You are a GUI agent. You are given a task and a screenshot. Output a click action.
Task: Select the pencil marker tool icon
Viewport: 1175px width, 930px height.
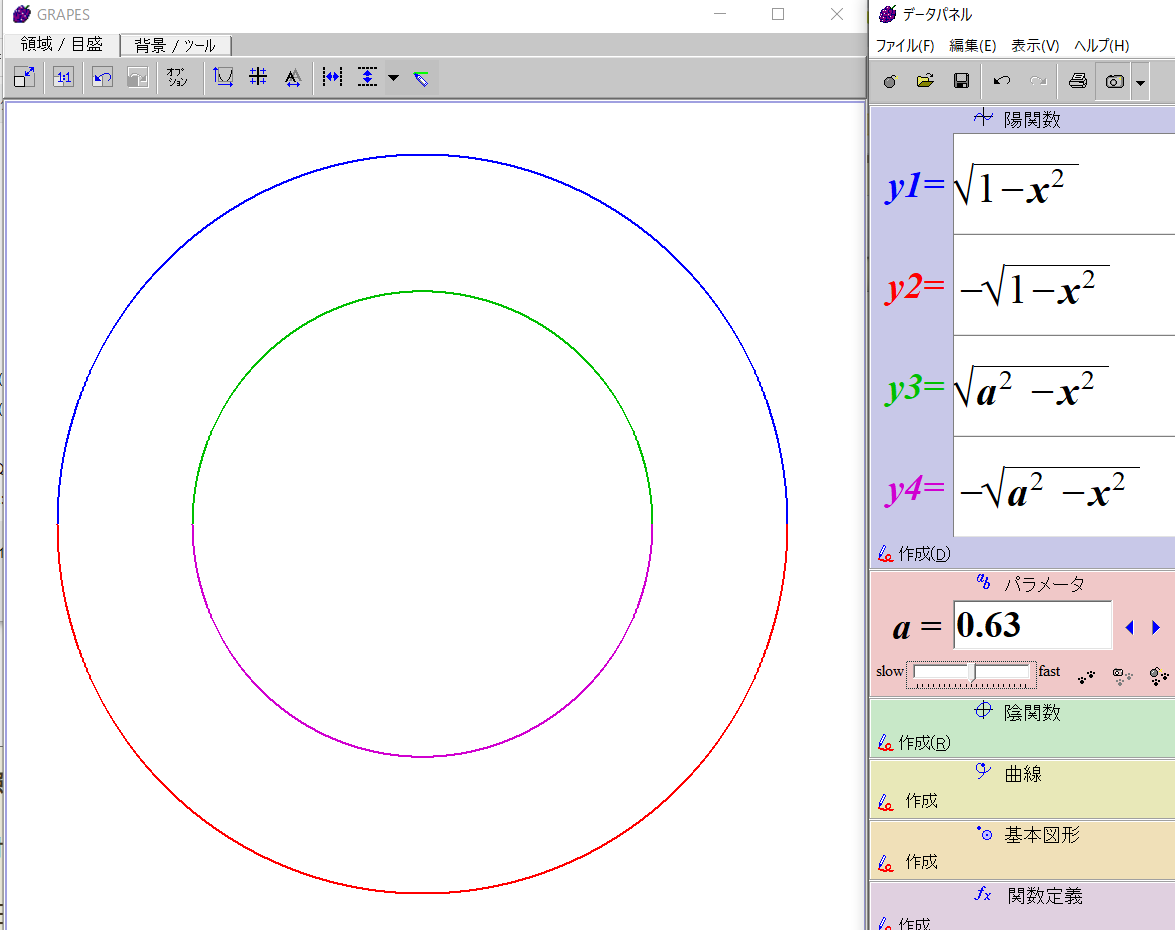pyautogui.click(x=421, y=78)
